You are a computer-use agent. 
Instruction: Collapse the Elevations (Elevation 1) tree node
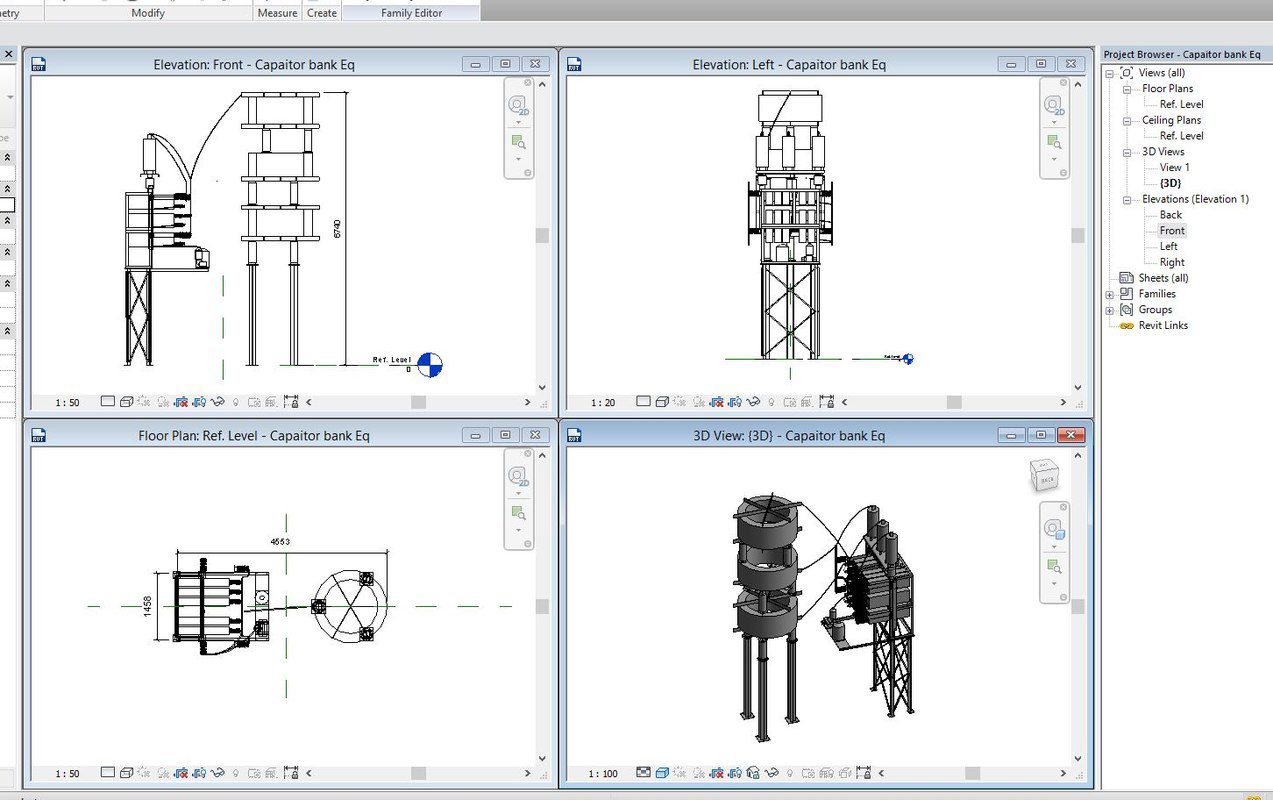[1126, 199]
